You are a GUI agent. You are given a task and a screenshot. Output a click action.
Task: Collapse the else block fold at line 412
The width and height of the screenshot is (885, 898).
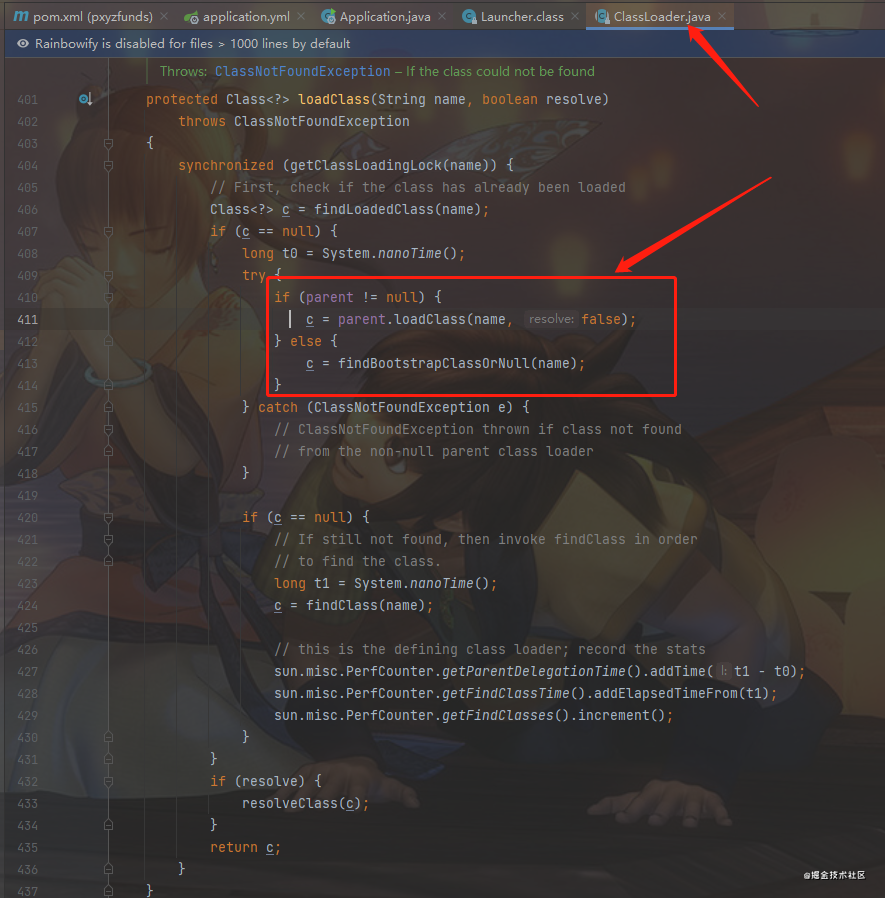108,341
